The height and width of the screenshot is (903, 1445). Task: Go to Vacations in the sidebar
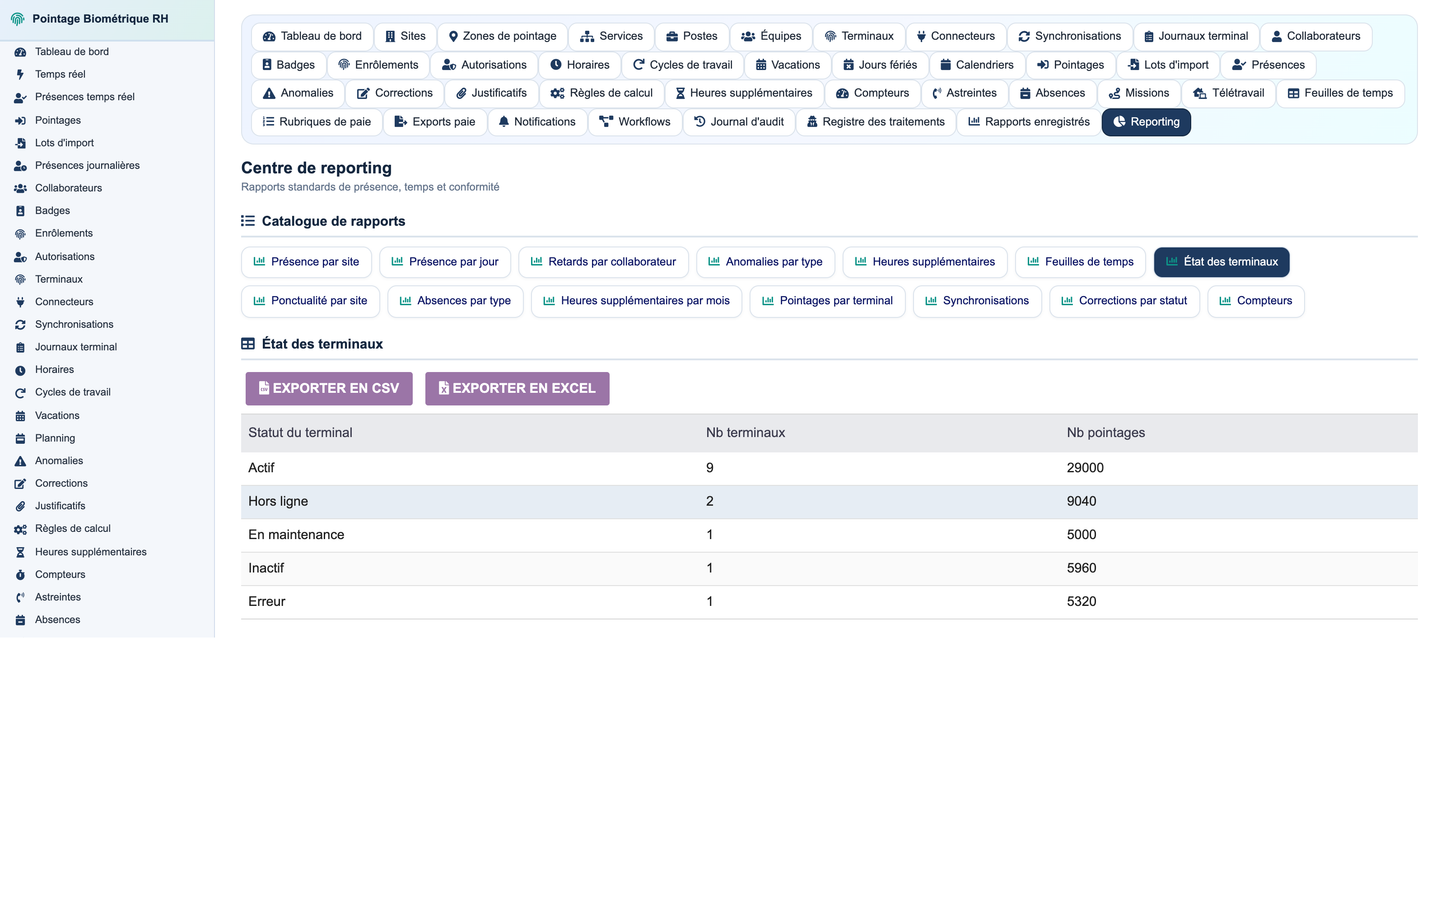point(107,416)
